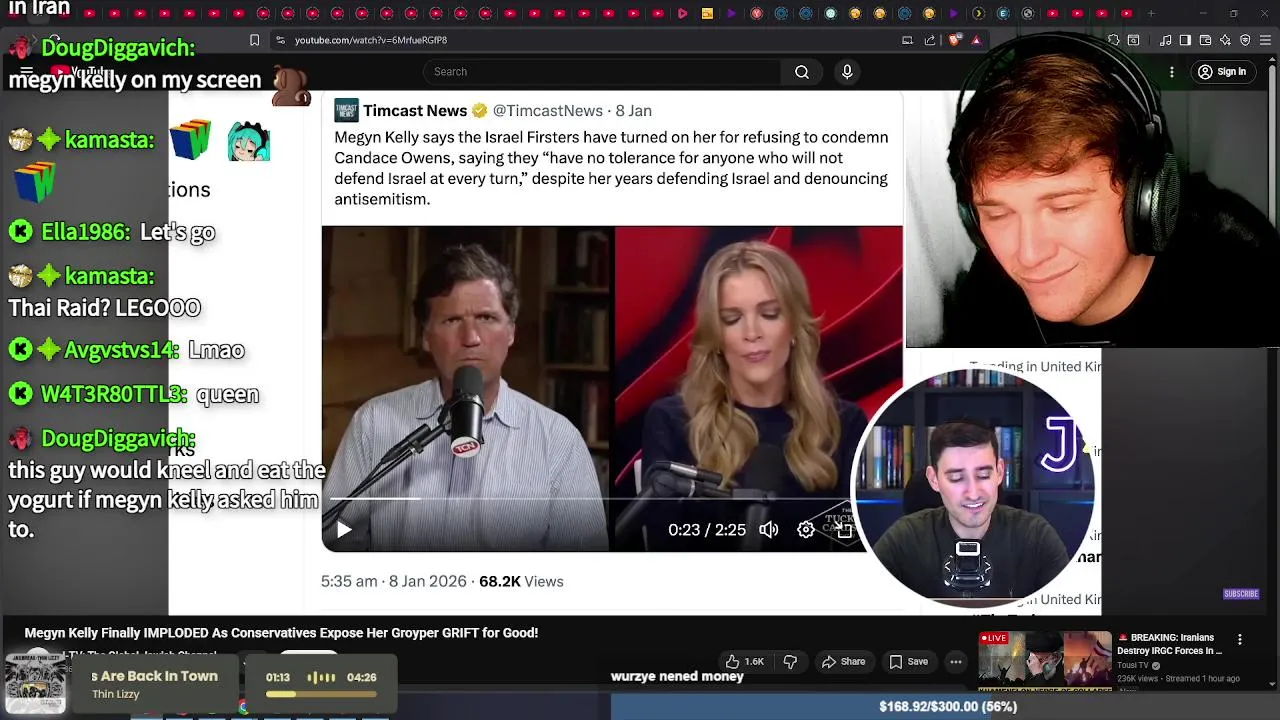Toggle the browser sidebar panel icon

[1185, 40]
